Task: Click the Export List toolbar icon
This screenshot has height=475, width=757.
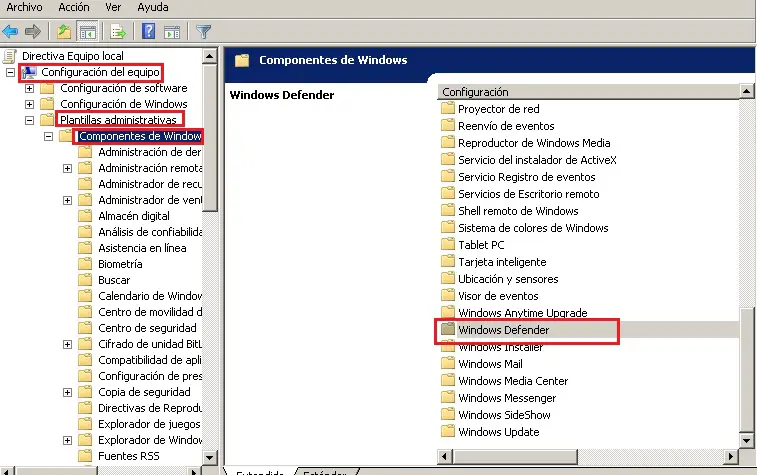Action: [118, 32]
